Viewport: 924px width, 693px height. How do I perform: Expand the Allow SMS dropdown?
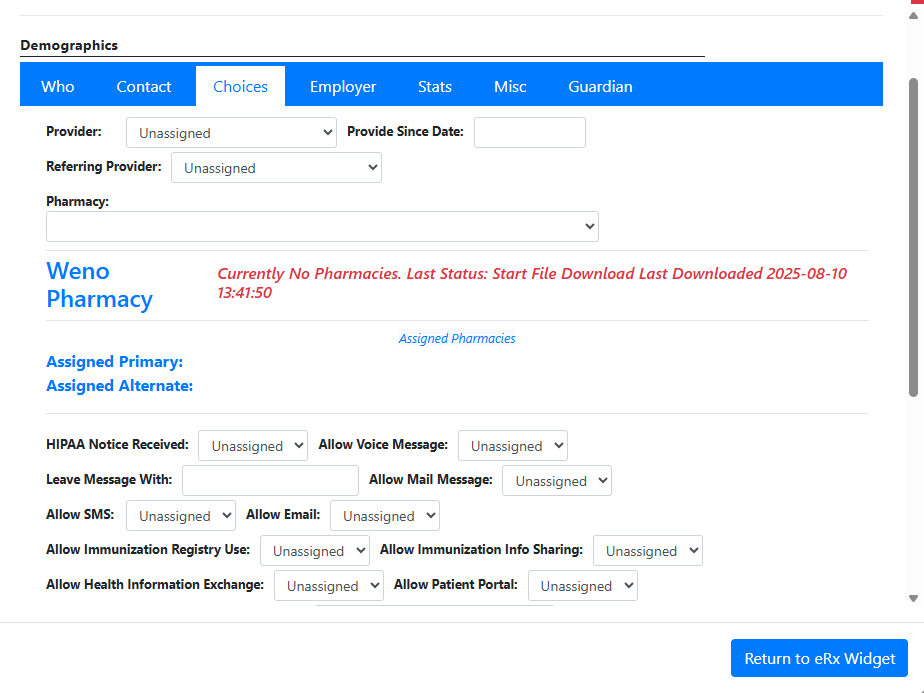(181, 516)
